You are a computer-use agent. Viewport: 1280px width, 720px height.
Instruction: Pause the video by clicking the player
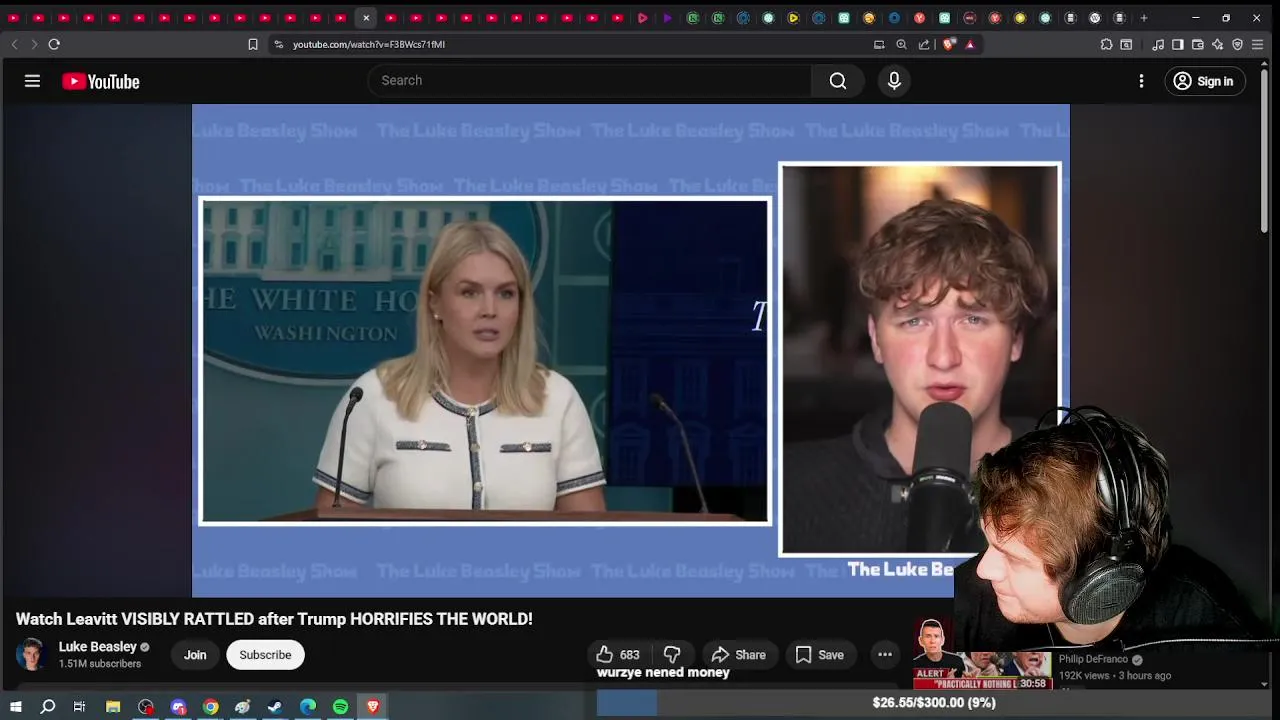[x=630, y=350]
